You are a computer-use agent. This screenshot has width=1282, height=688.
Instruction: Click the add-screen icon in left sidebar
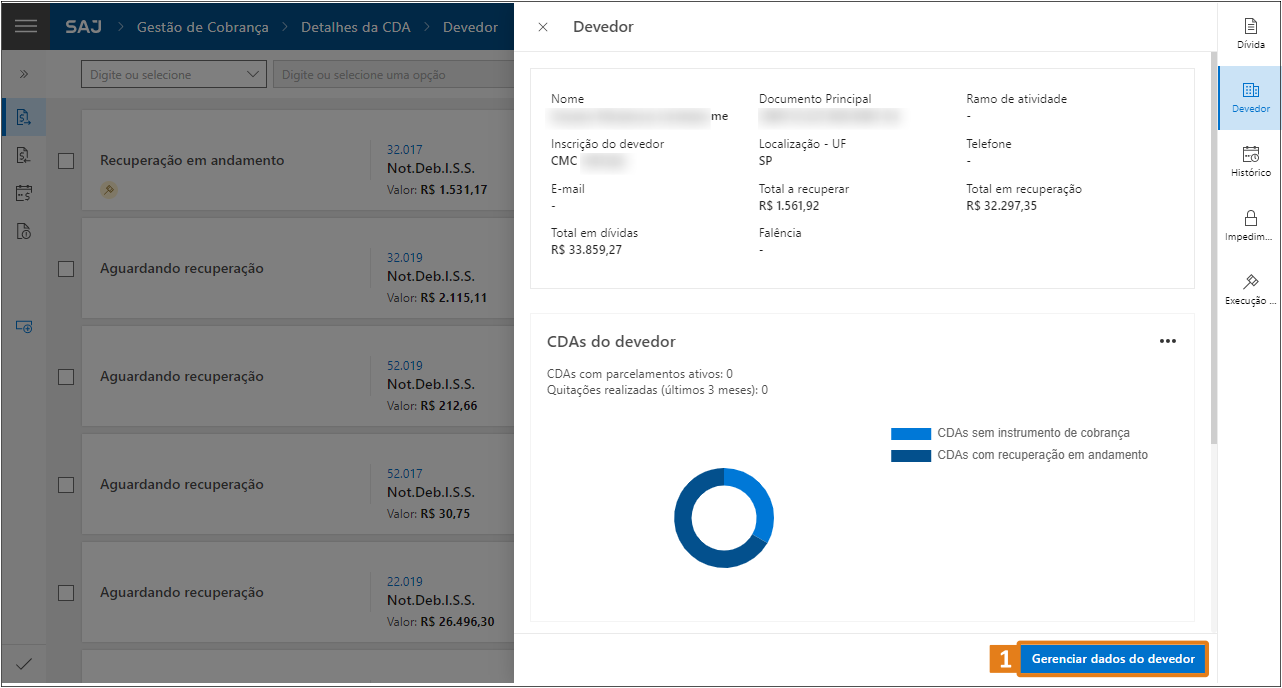pyautogui.click(x=24, y=326)
